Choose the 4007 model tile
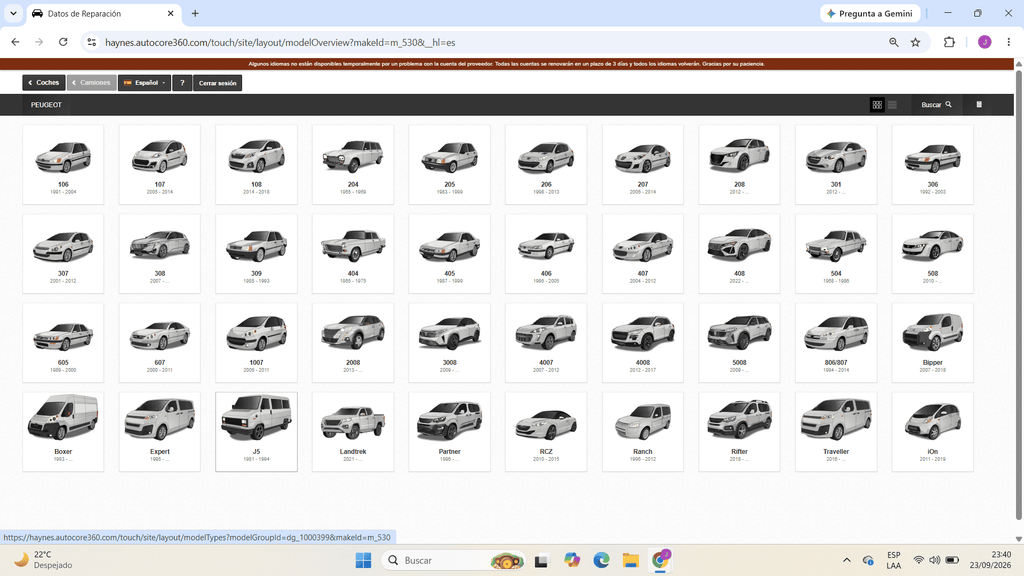The image size is (1024, 576). [x=546, y=343]
